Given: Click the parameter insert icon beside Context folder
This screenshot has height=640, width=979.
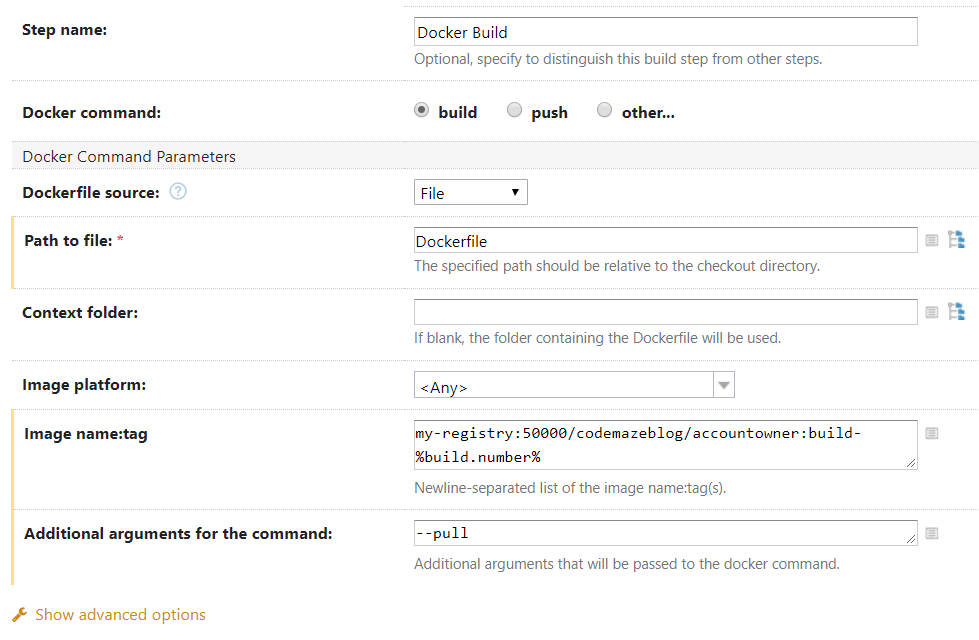Looking at the screenshot, I should [x=931, y=312].
